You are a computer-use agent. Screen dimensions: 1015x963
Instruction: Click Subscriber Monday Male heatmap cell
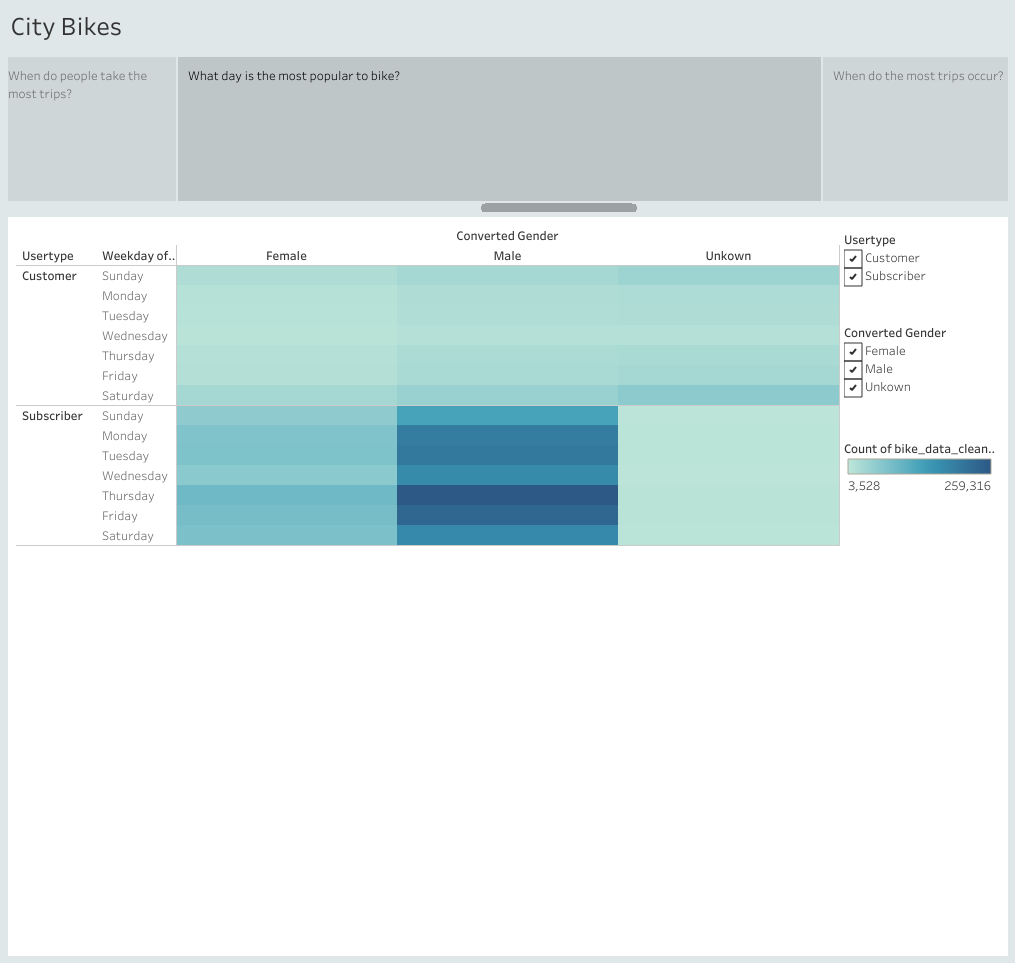pos(508,436)
